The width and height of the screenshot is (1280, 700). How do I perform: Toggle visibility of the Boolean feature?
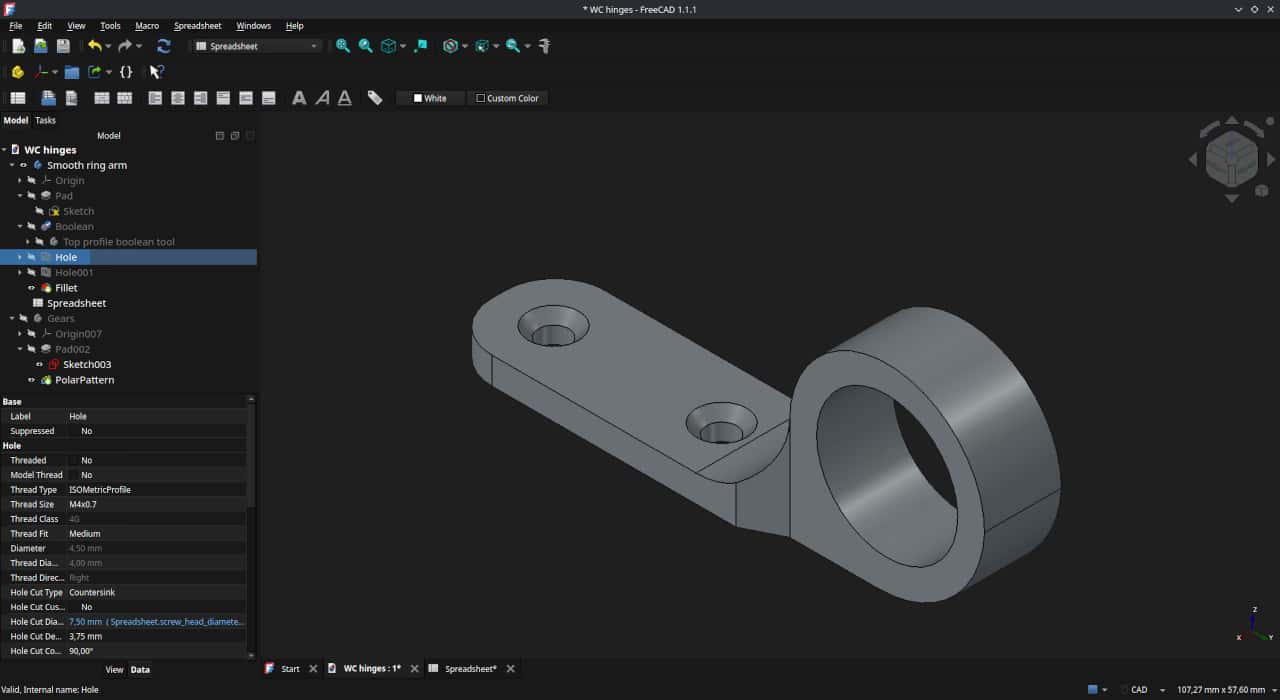point(32,227)
